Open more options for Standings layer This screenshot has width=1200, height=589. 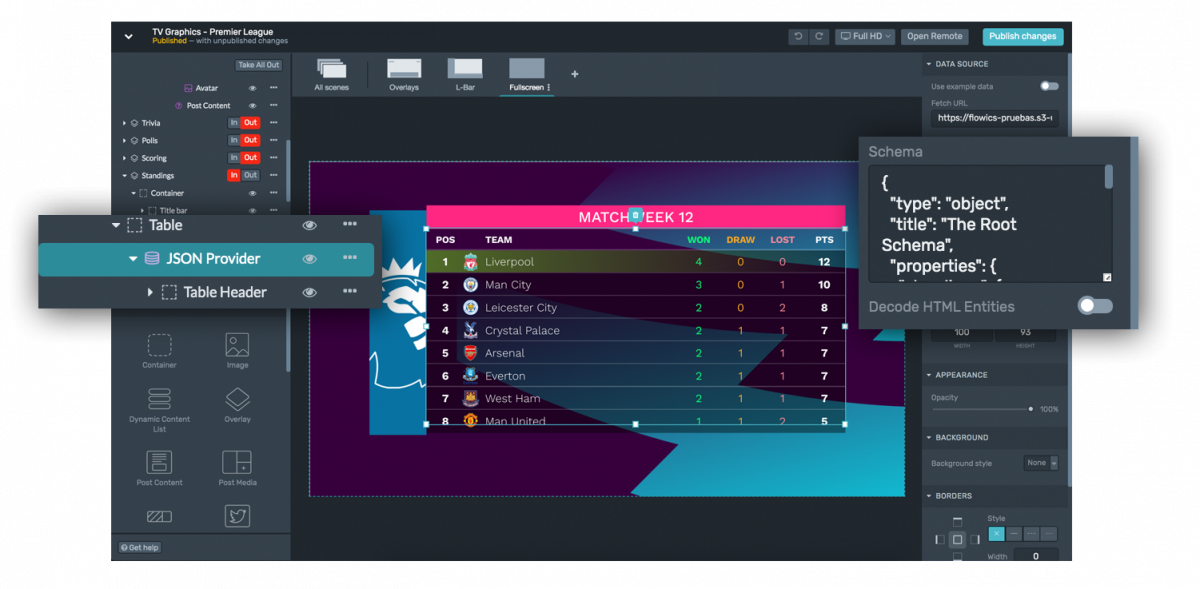[273, 175]
